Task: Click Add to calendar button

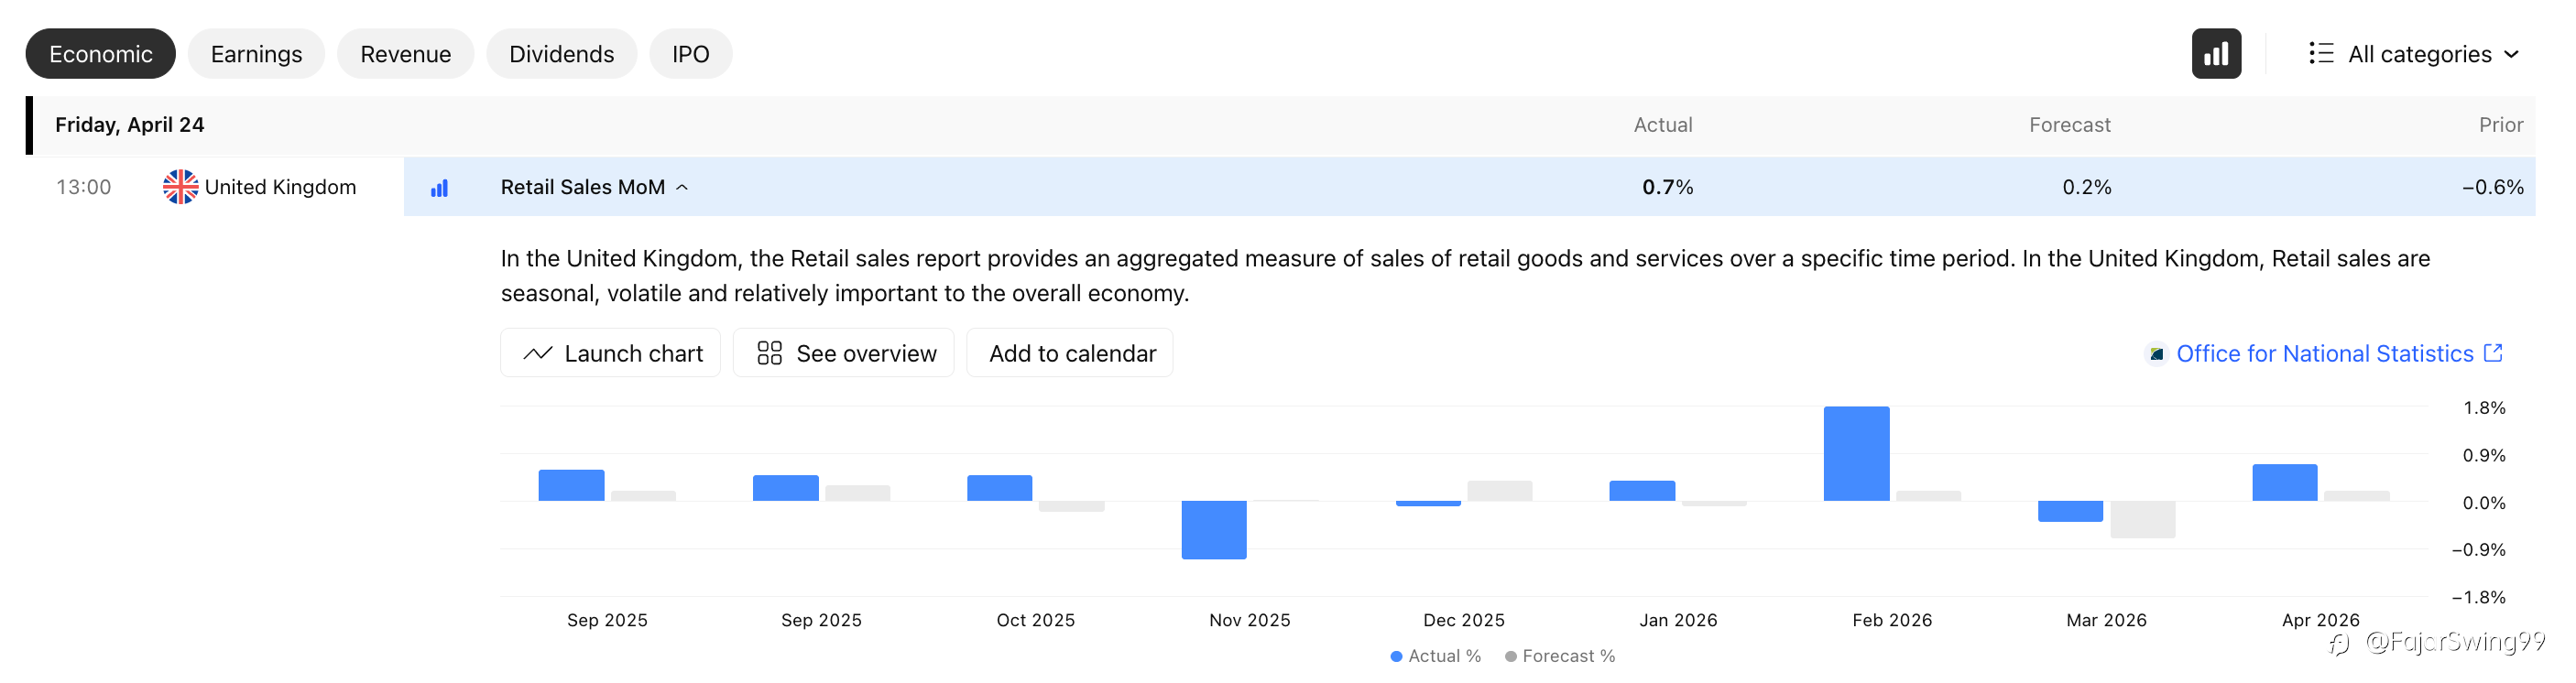Action: tap(1071, 353)
